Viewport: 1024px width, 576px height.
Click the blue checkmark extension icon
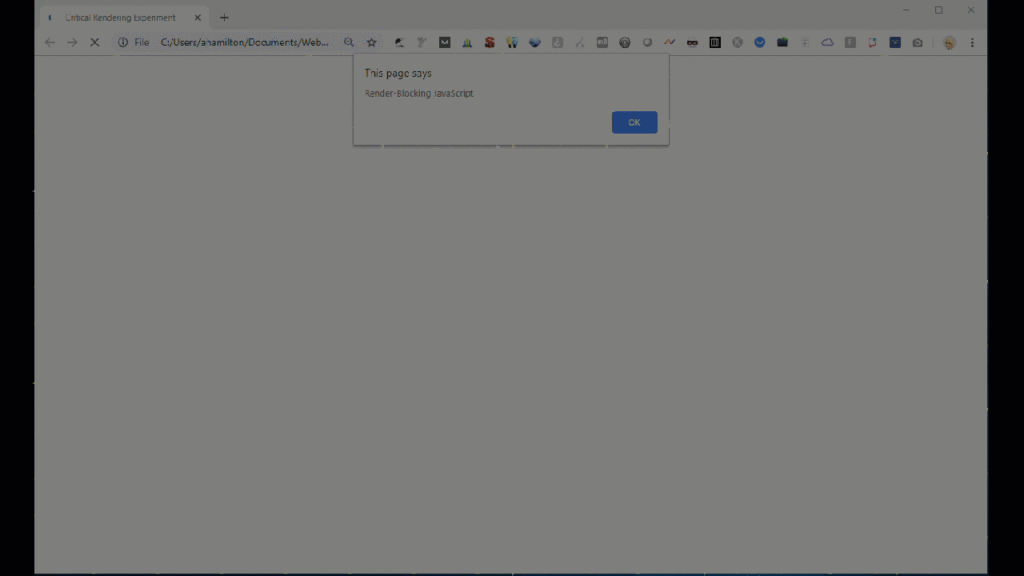tap(760, 43)
